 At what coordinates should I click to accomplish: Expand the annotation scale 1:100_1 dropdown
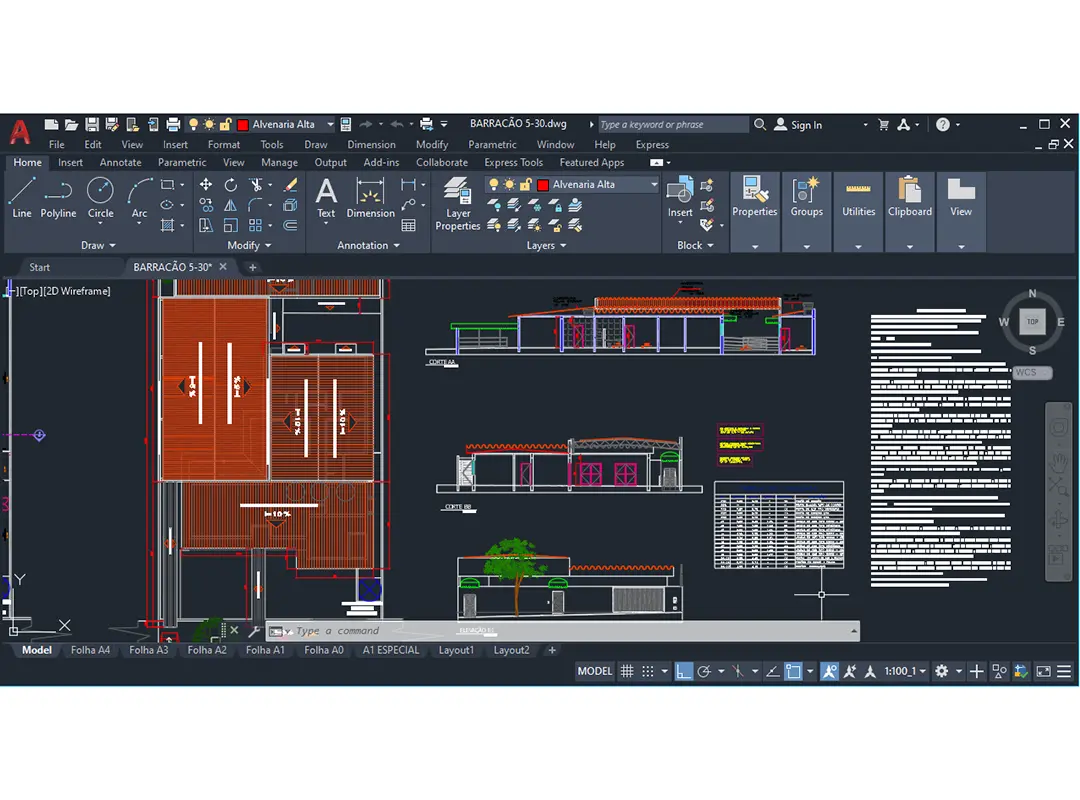point(922,672)
